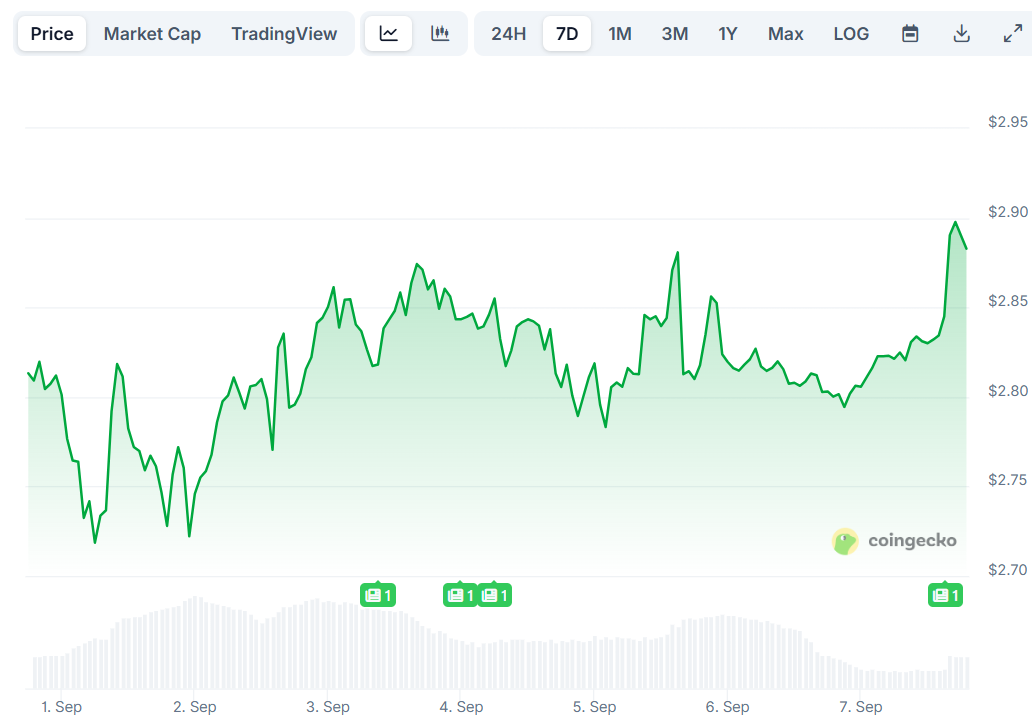Open news marker near 3. Sep
Screen dimensions: 1032x718
coord(378,595)
